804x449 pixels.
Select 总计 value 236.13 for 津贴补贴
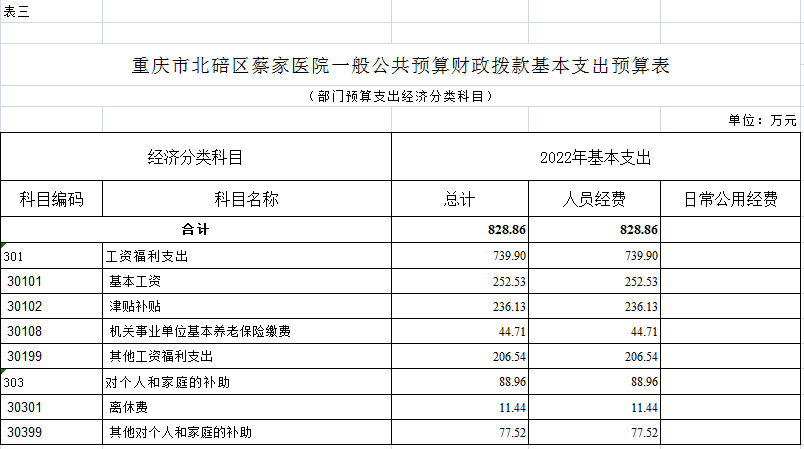[460, 306]
